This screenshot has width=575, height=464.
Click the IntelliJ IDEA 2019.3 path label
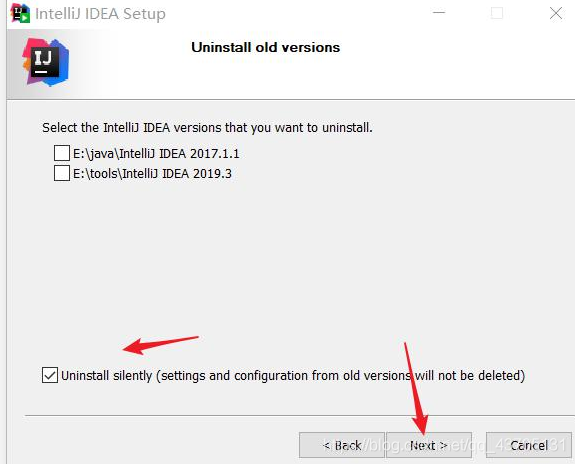152,173
